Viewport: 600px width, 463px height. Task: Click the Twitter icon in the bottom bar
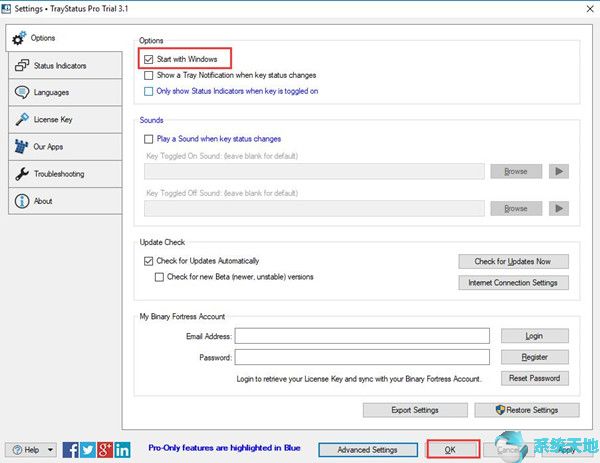coord(88,450)
